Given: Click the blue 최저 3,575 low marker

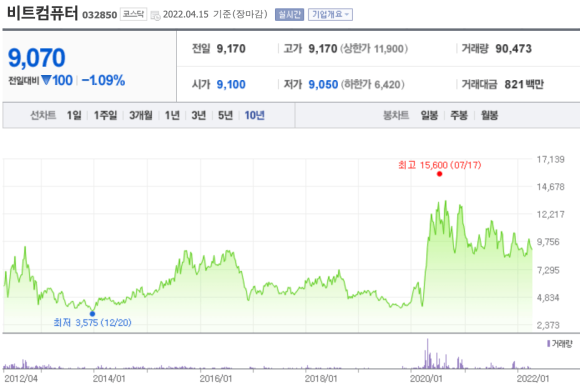Looking at the screenshot, I should pyautogui.click(x=92, y=314).
